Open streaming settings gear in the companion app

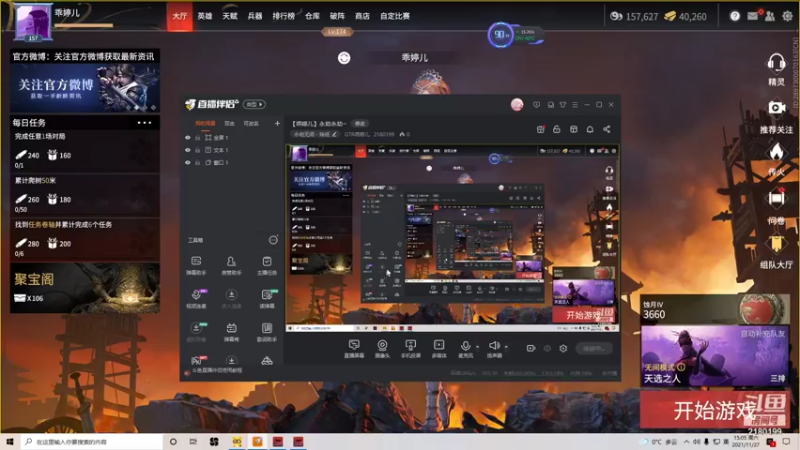(563, 348)
